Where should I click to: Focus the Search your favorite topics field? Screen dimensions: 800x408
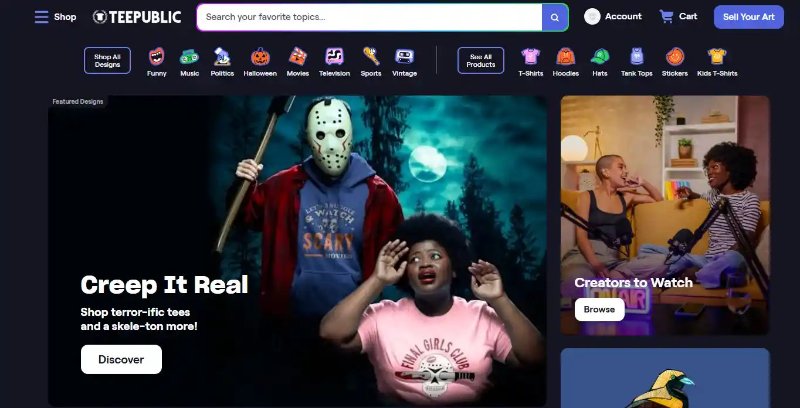(369, 17)
